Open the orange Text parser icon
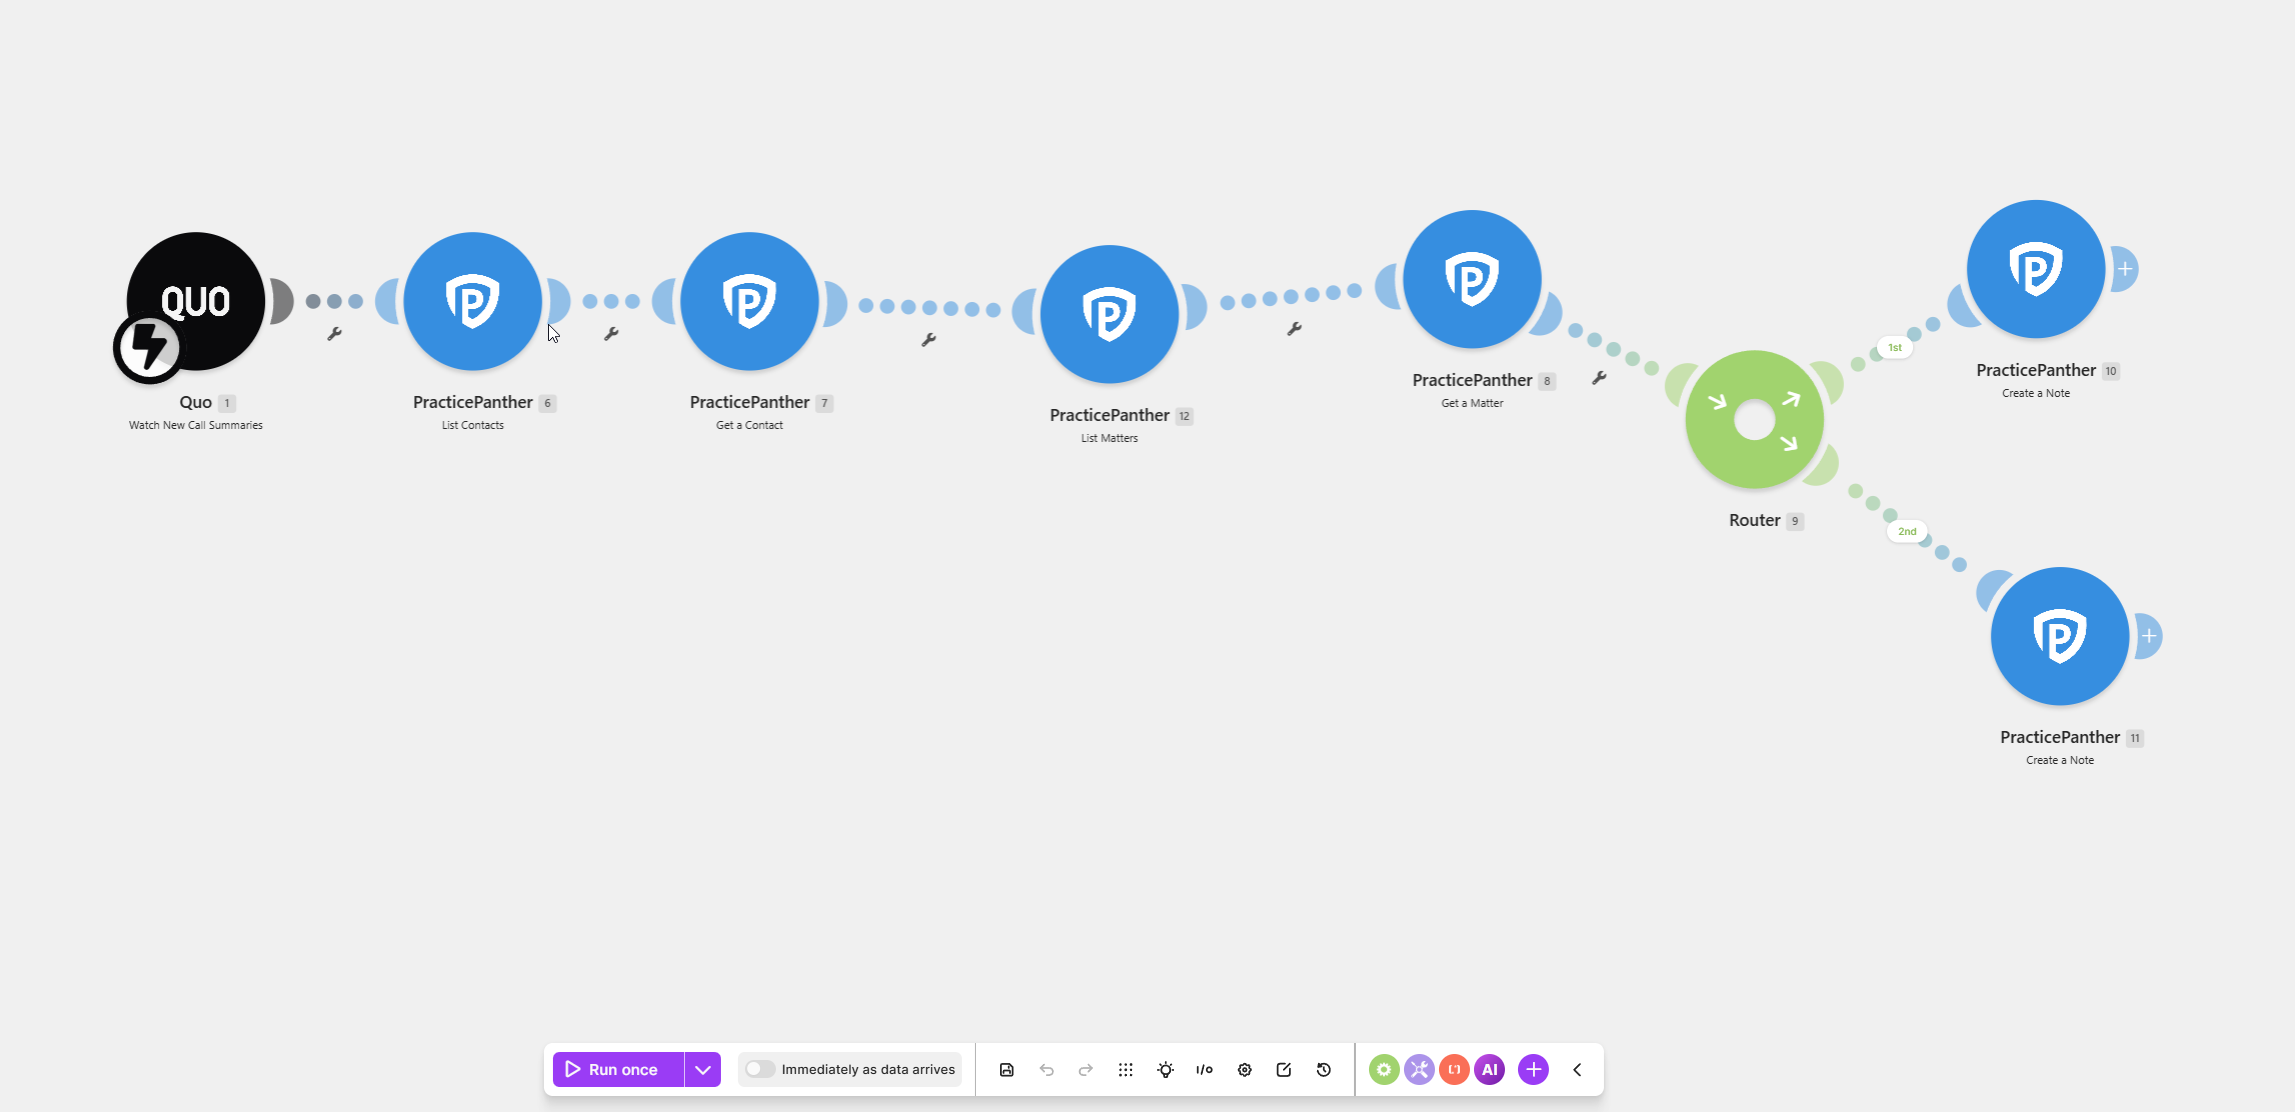Screen dimensions: 2295x1112 (1454, 1069)
